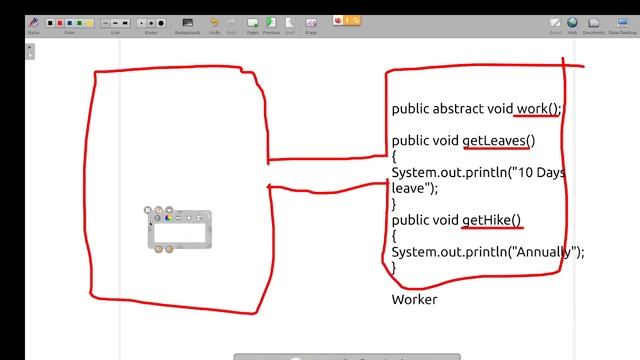
Task: Click the text leave");
Action: pos(415,189)
